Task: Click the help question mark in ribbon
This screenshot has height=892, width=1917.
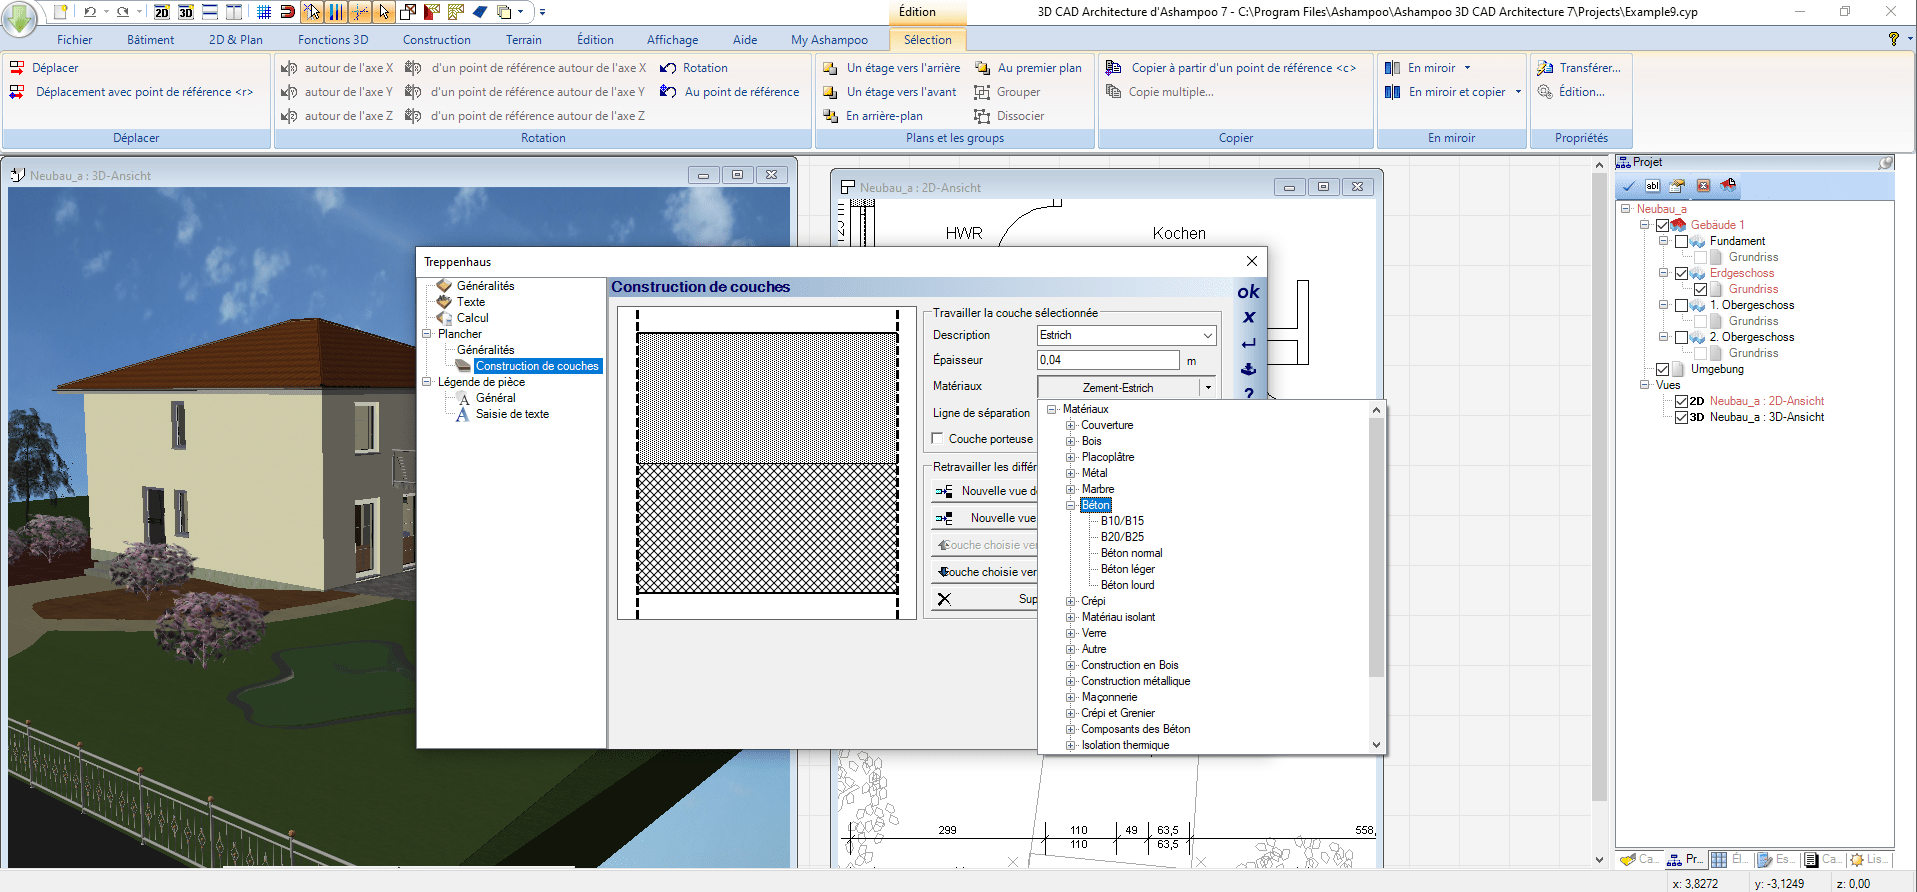Action: [1893, 39]
